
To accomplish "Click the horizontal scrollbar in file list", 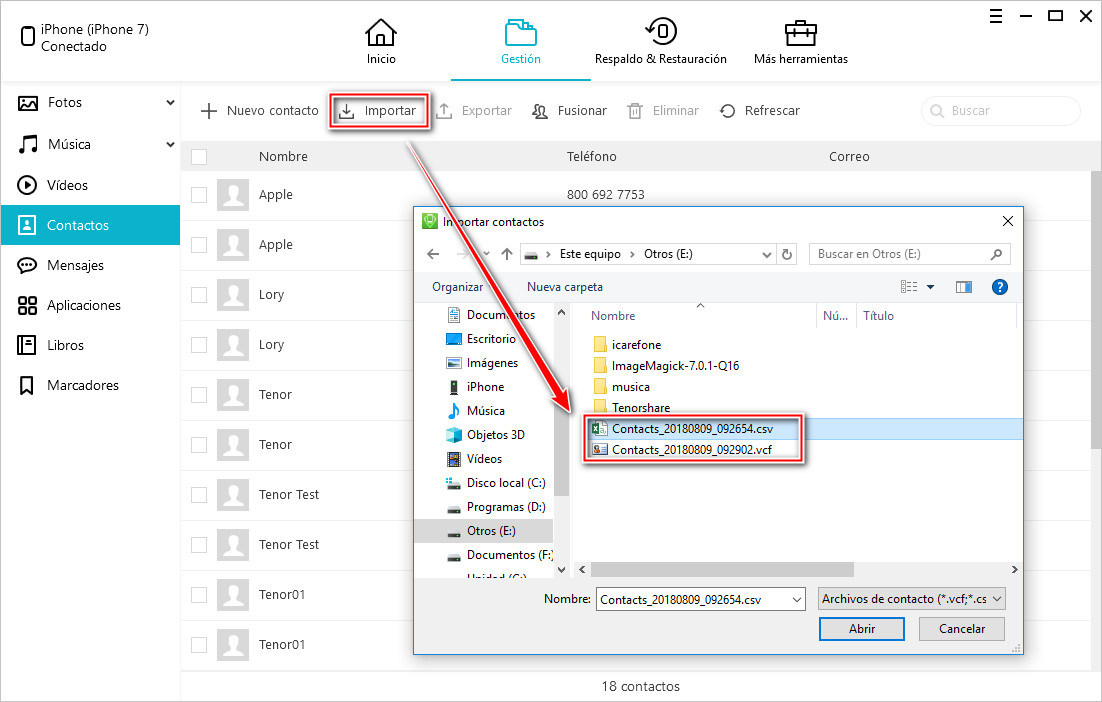I will point(720,569).
